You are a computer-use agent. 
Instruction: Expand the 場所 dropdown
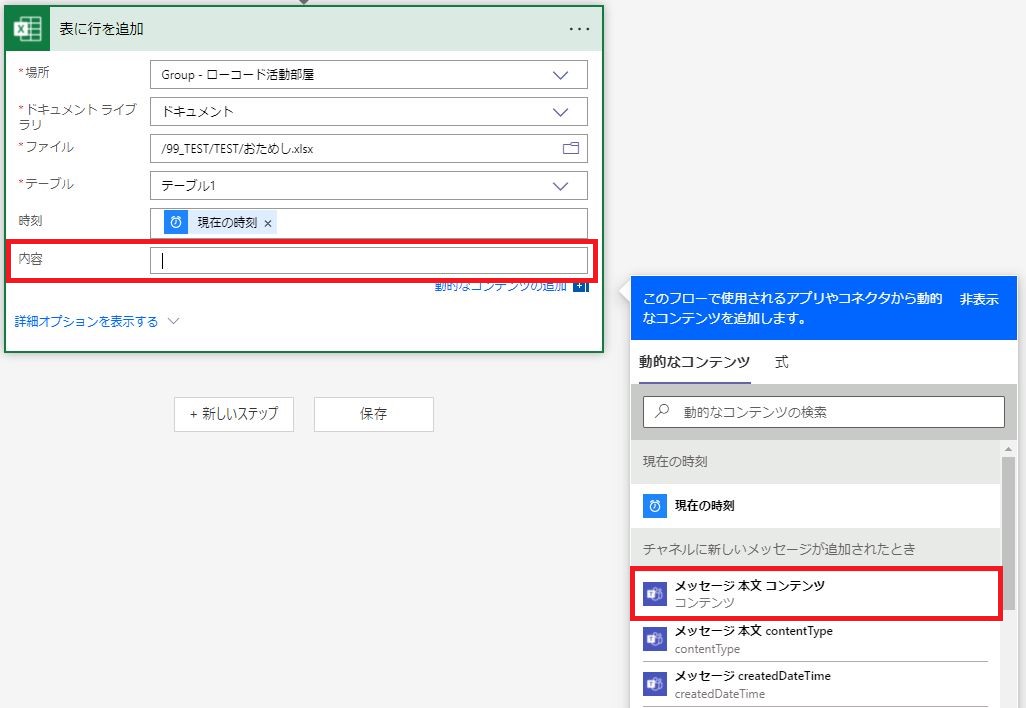coord(560,75)
